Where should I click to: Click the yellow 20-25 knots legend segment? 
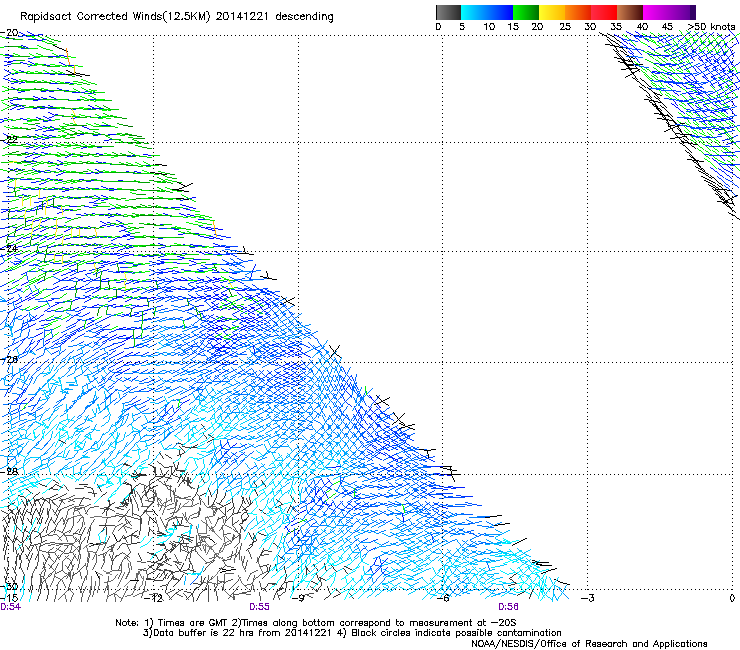pos(552,12)
